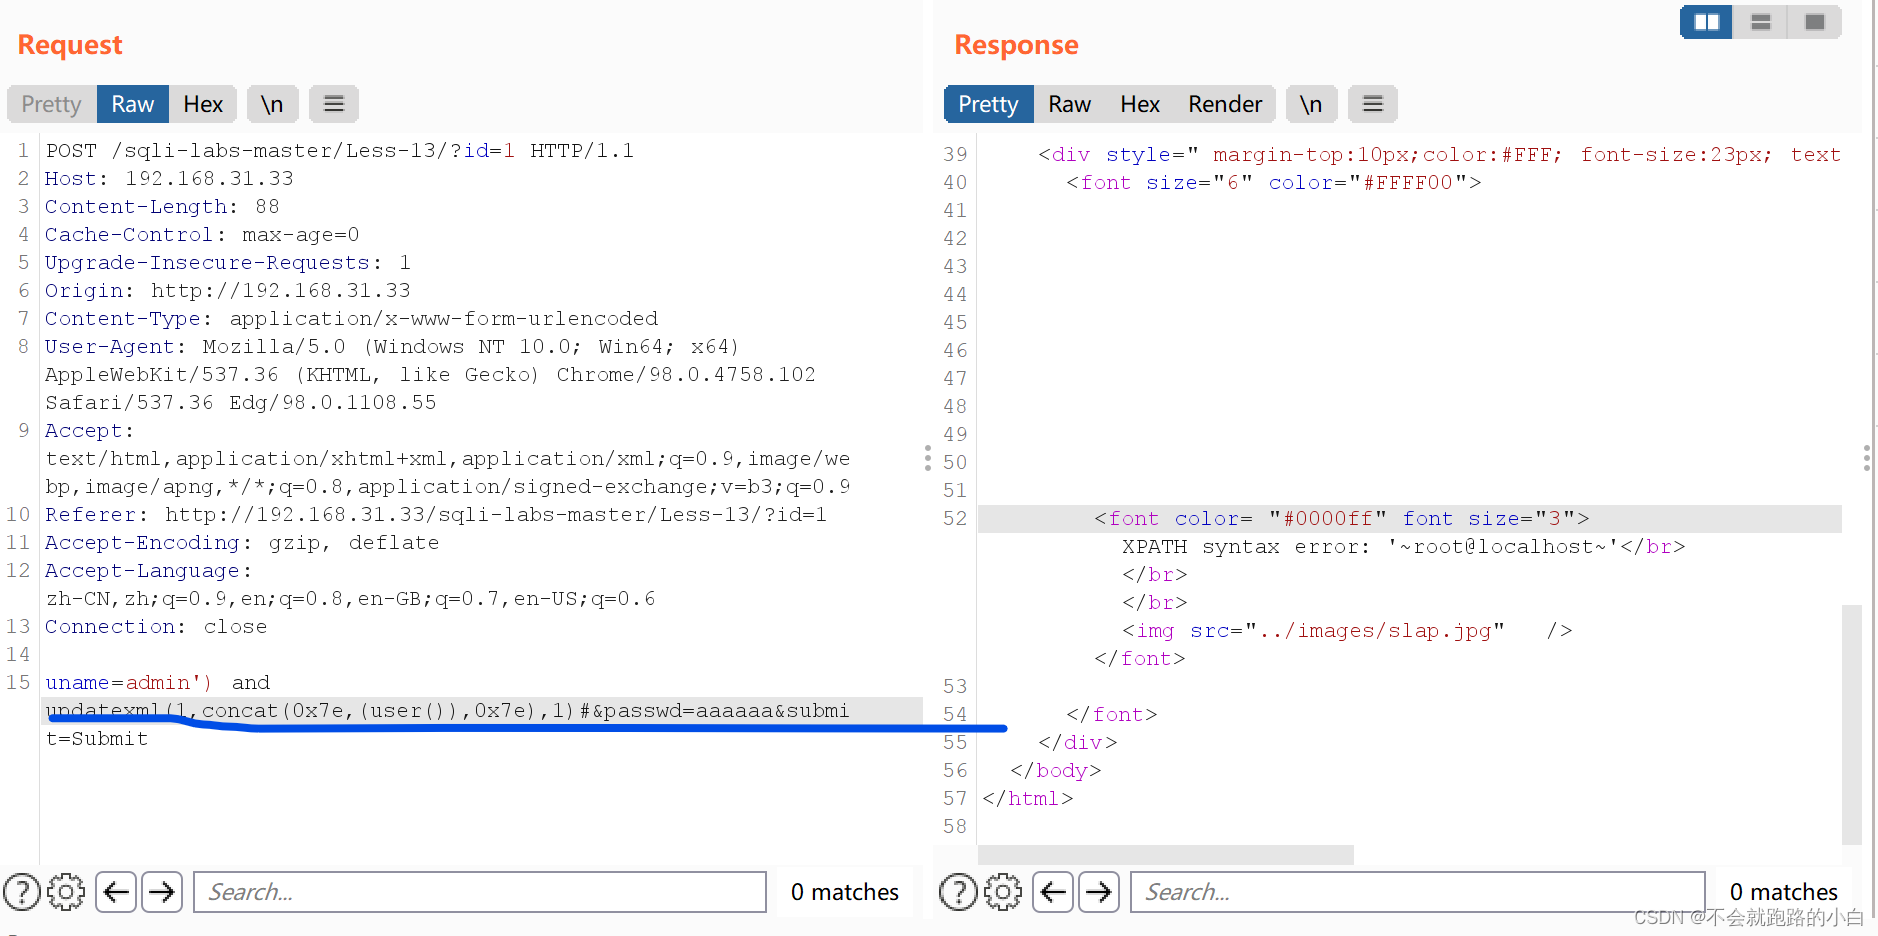
Task: Open Request search settings gear
Action: click(x=66, y=892)
